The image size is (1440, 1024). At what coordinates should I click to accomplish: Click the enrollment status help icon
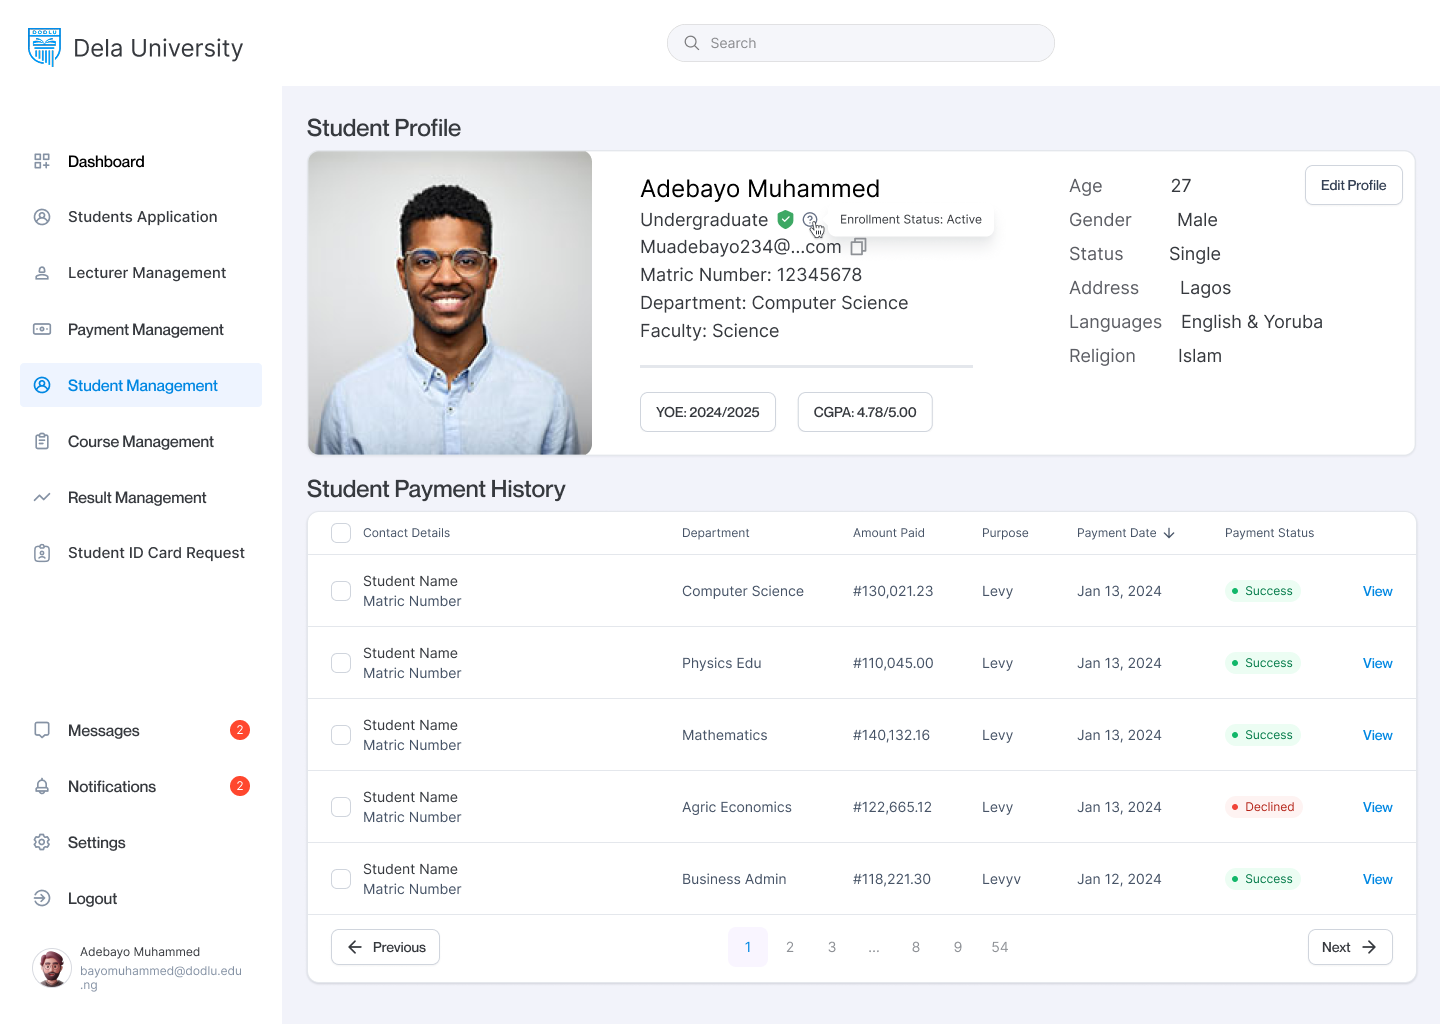point(810,220)
